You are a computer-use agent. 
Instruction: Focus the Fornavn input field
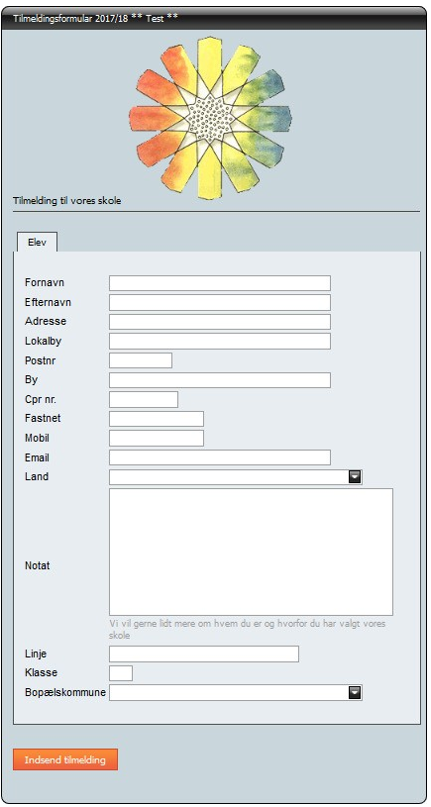[x=220, y=283]
